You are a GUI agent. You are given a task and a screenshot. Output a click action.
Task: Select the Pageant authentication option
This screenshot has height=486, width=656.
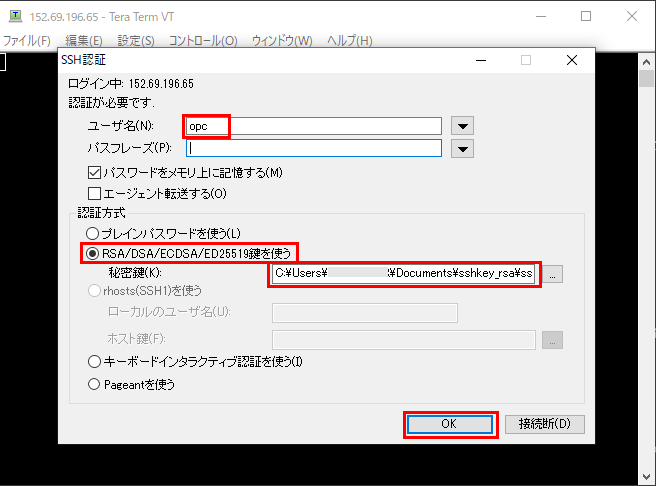pyautogui.click(x=96, y=383)
